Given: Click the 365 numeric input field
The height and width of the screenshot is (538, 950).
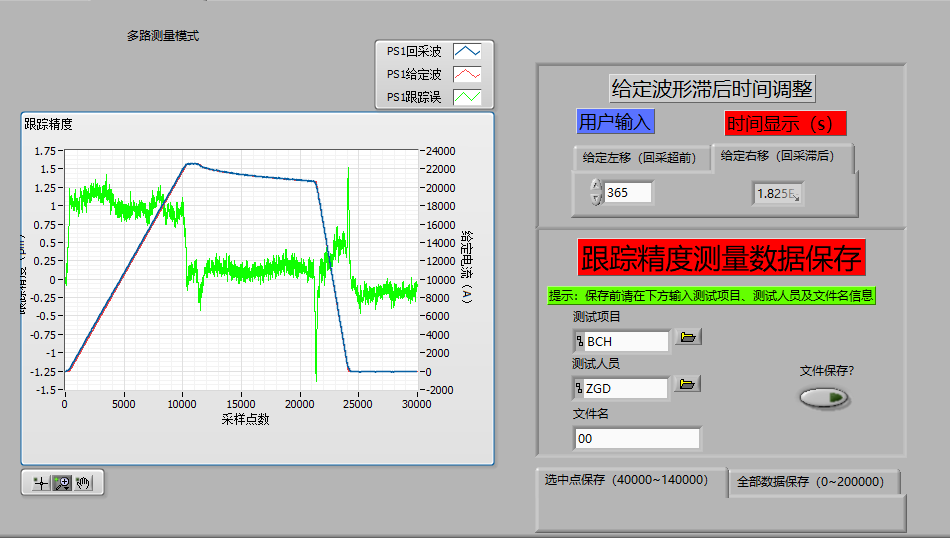Looking at the screenshot, I should coord(627,192).
